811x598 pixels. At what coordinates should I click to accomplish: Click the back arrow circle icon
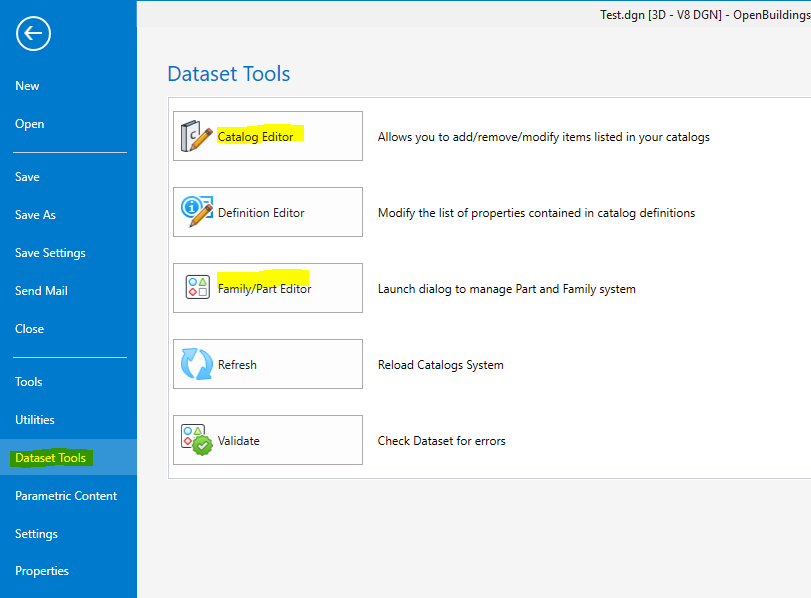pyautogui.click(x=33, y=34)
